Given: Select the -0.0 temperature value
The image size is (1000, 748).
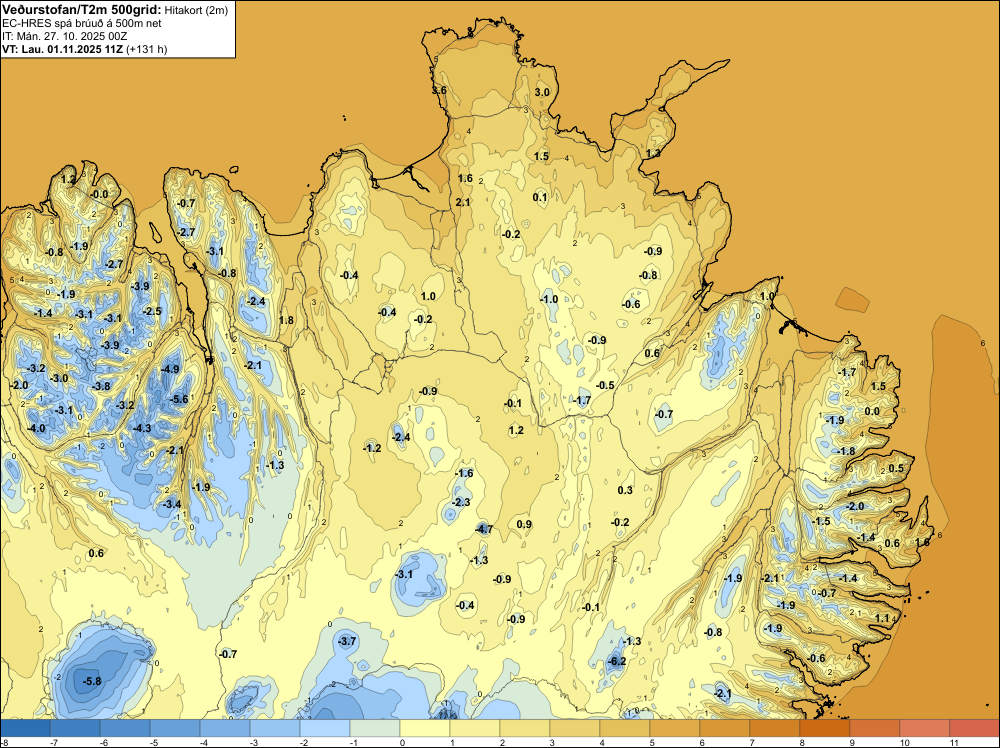Looking at the screenshot, I should coord(99,194).
